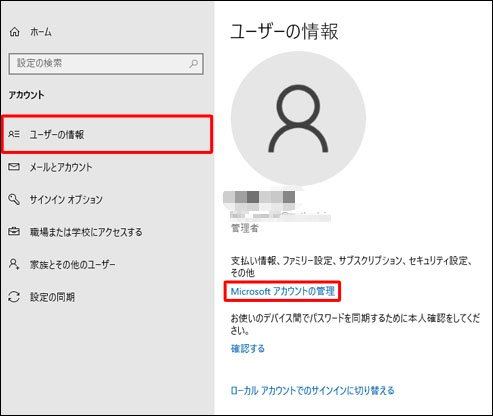Image resolution: width=493 pixels, height=416 pixels.
Task: Click the アカウント section heading
Action: [x=26, y=95]
